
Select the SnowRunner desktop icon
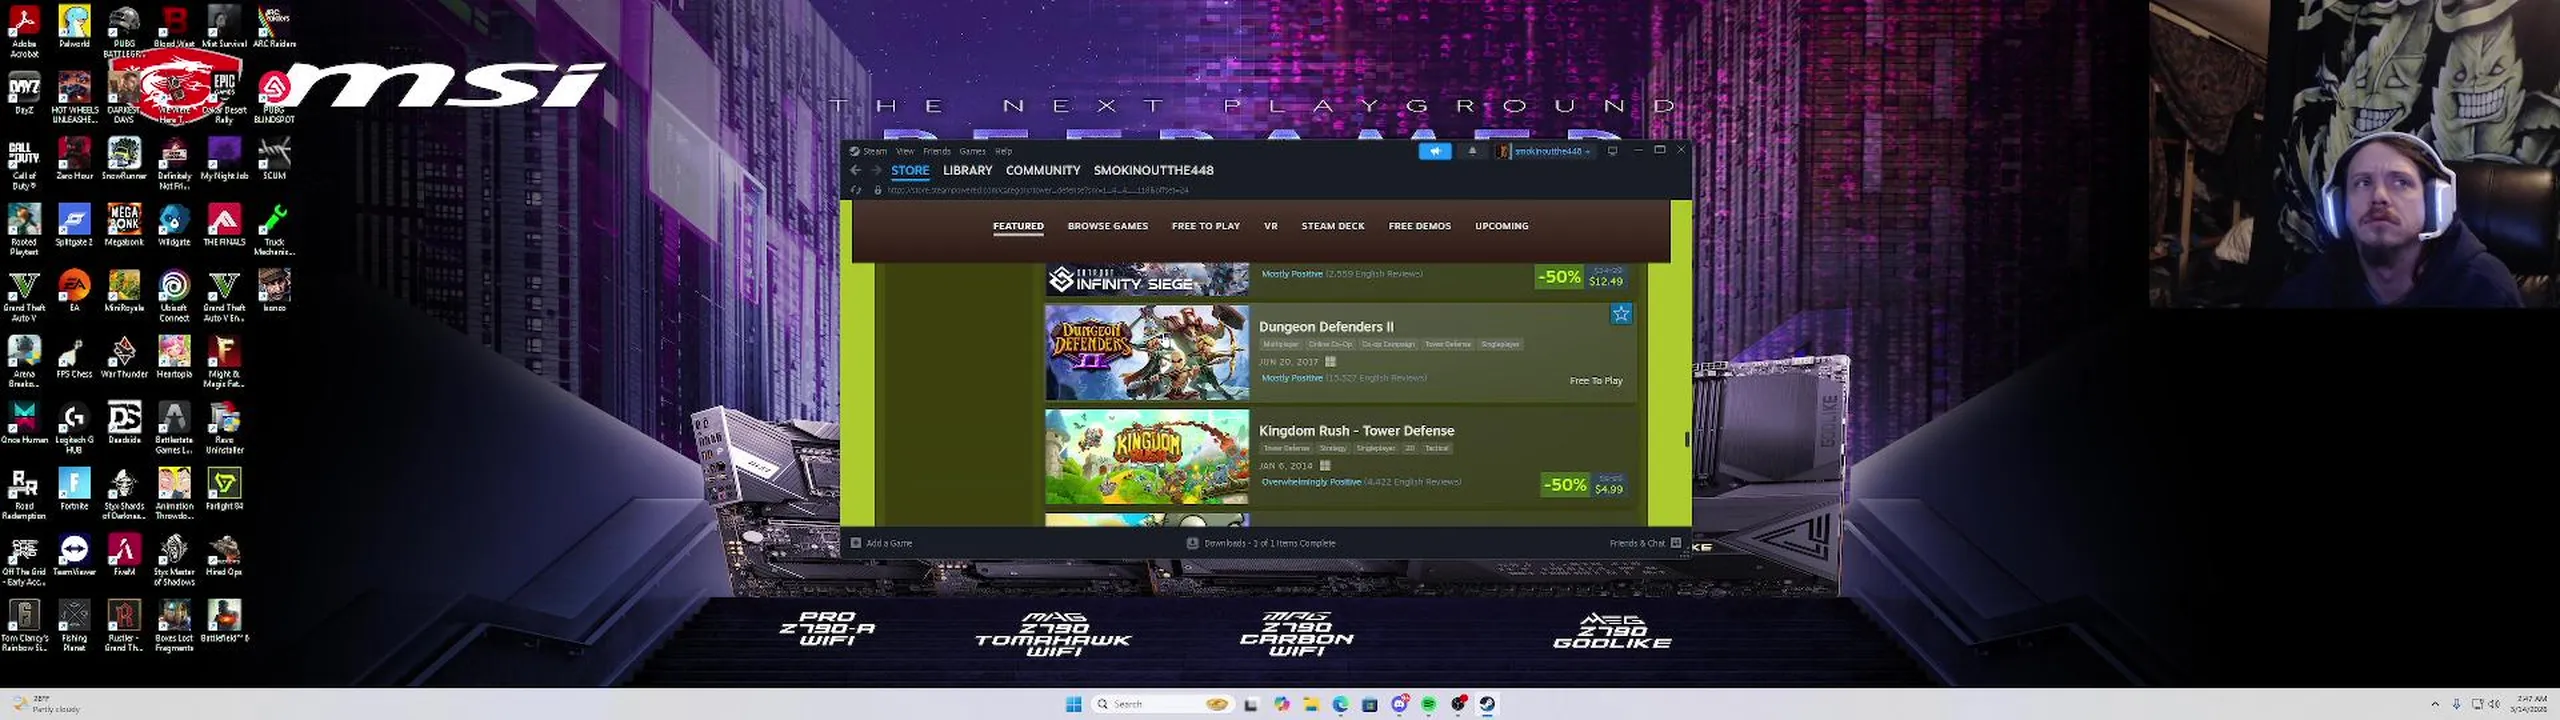(x=124, y=159)
